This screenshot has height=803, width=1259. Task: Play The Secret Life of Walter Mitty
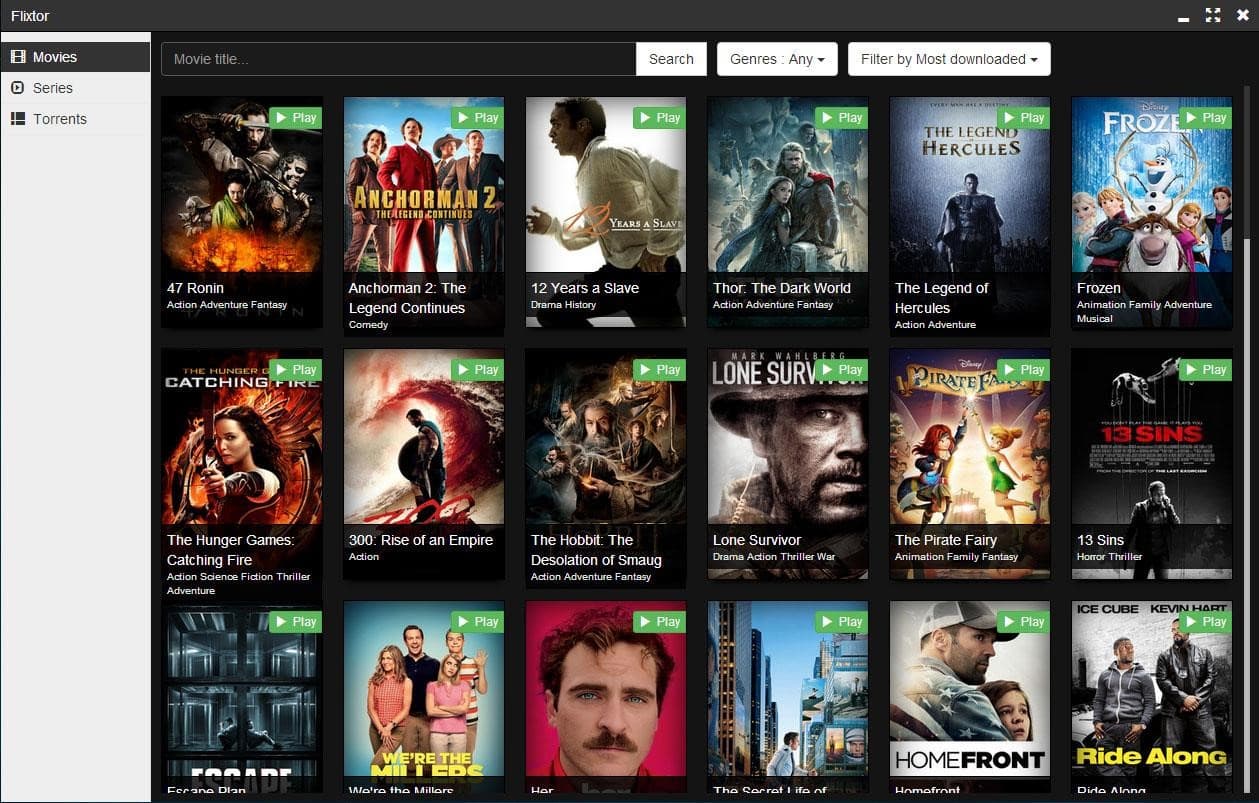click(842, 621)
